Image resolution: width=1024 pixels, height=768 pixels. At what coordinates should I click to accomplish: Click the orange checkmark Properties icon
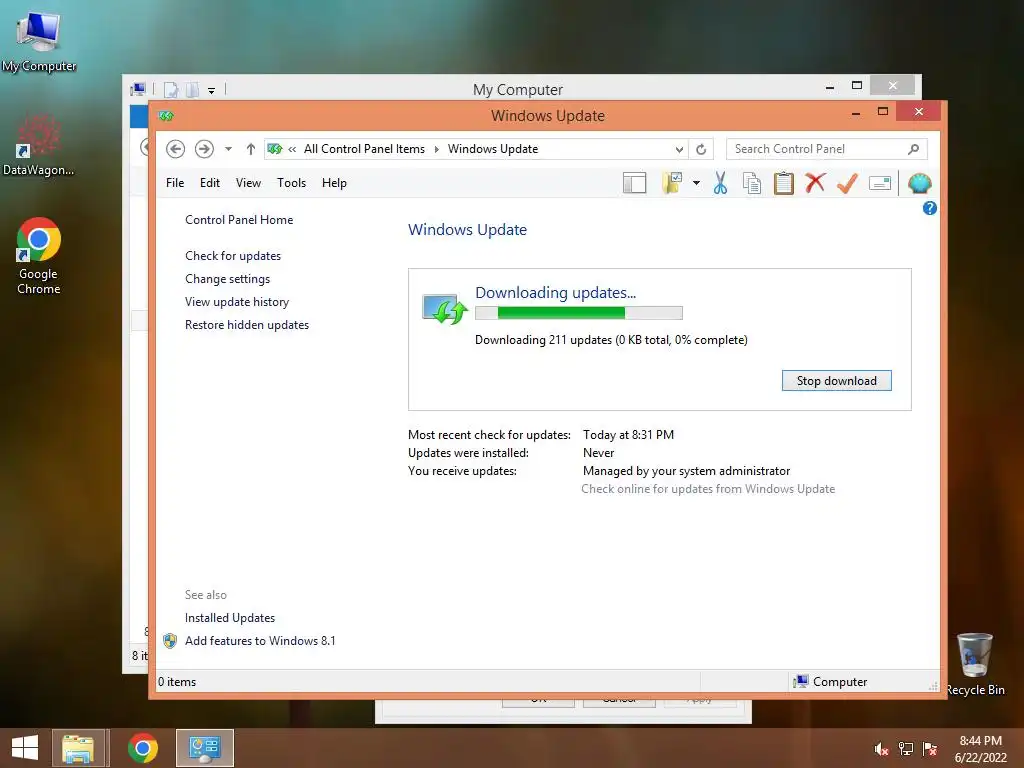[x=847, y=184]
